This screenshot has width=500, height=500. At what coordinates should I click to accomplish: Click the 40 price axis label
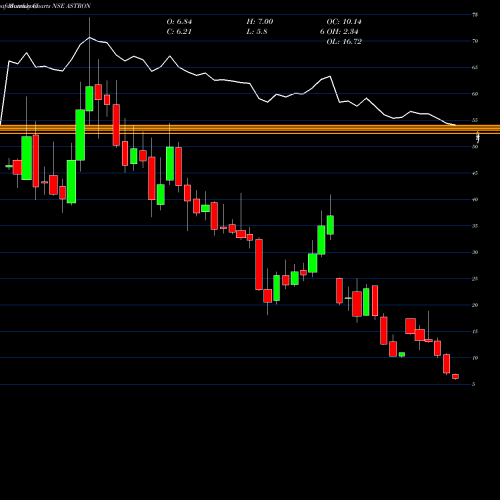tap(475, 199)
